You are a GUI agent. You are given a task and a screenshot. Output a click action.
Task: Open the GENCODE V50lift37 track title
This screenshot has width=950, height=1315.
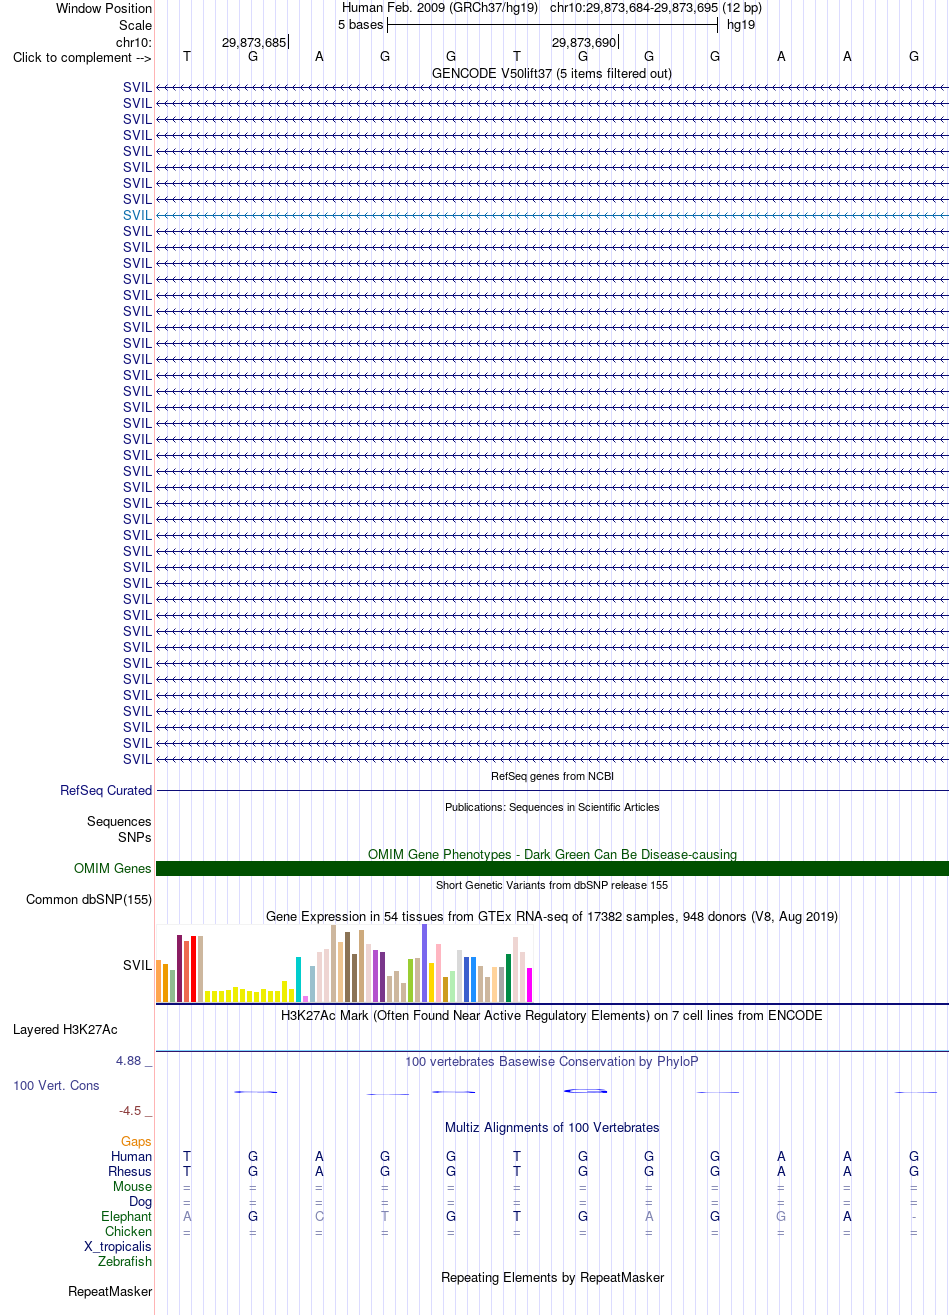[x=552, y=73]
